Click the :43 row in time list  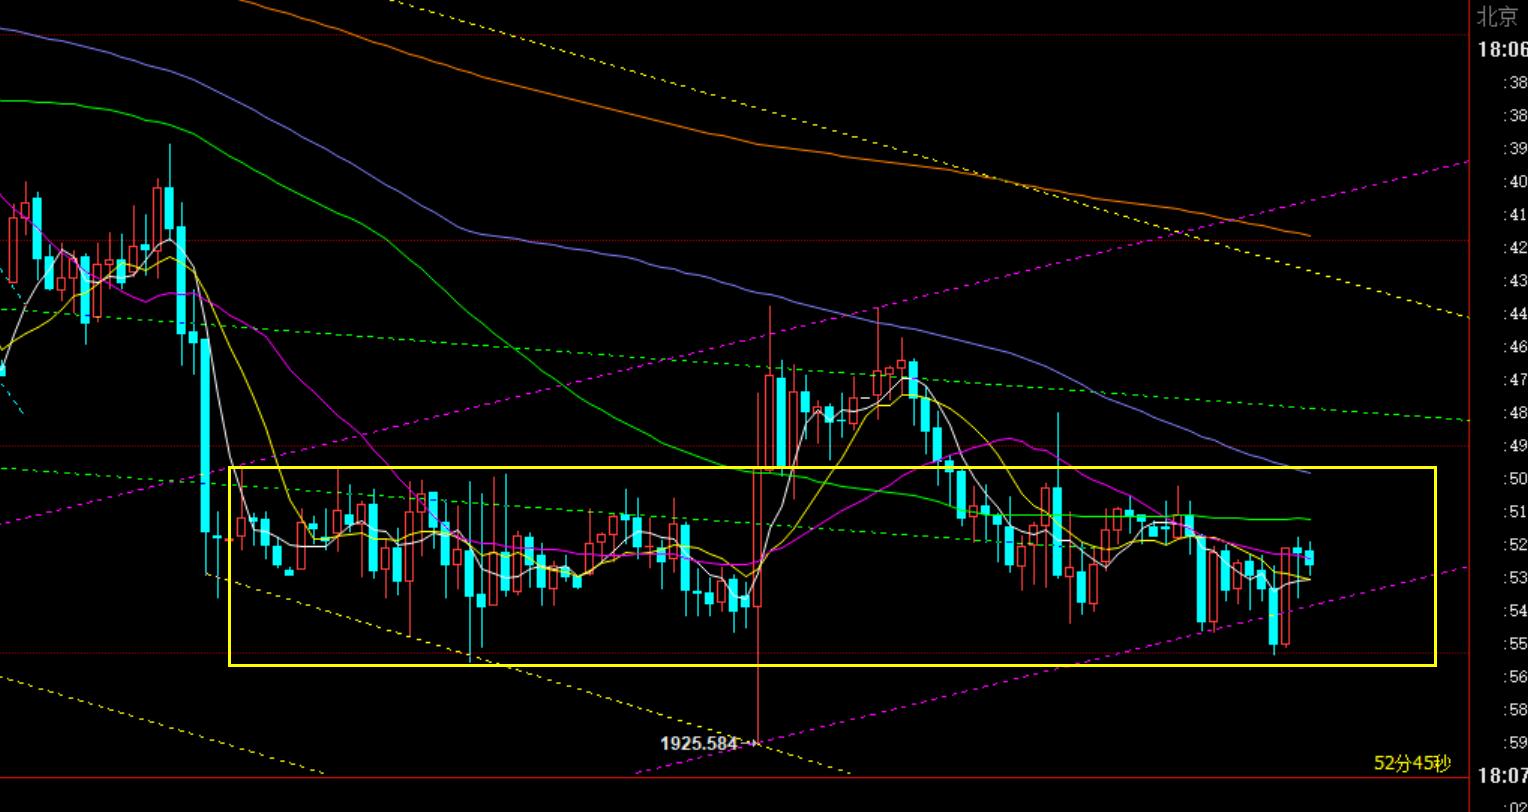[1514, 281]
